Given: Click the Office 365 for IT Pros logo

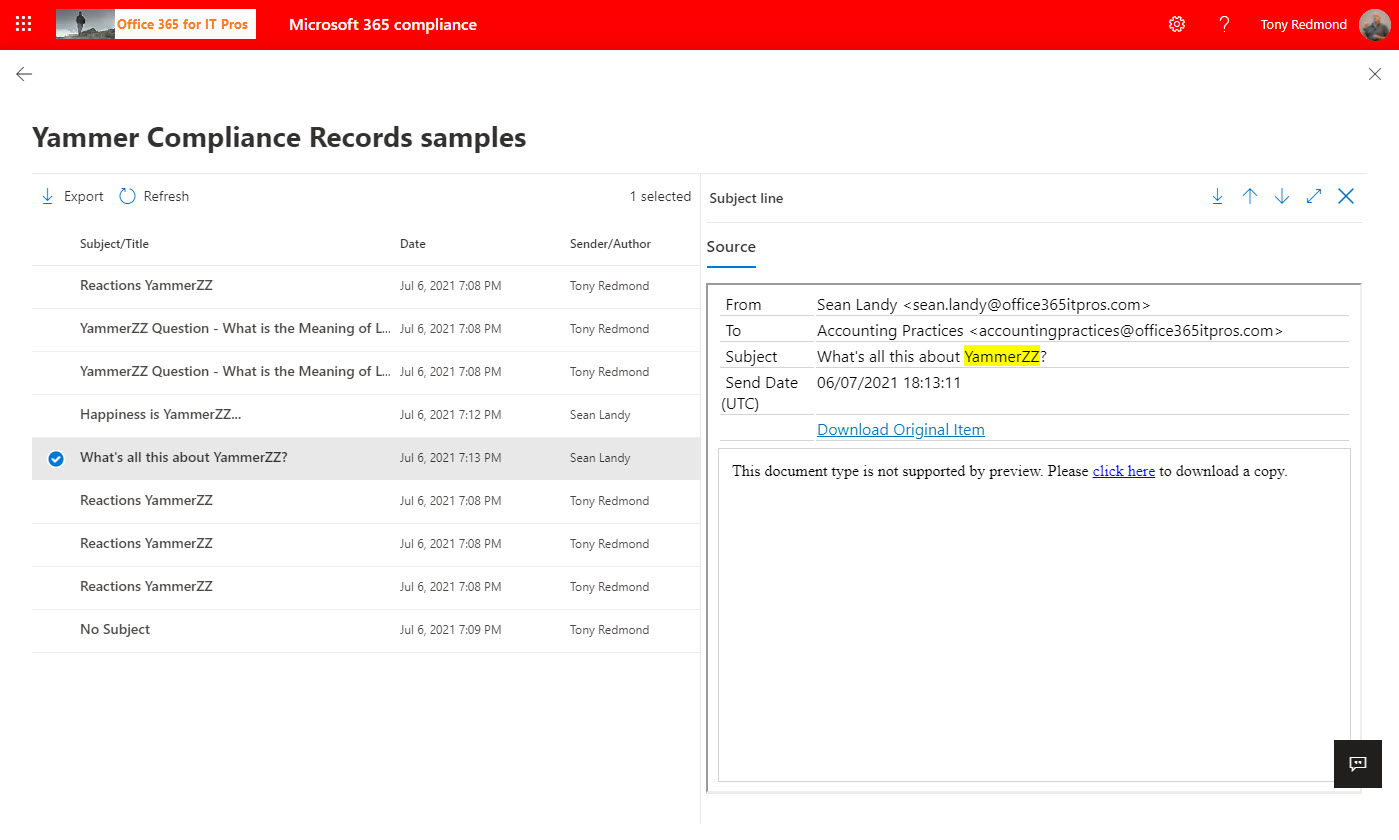Looking at the screenshot, I should (156, 24).
